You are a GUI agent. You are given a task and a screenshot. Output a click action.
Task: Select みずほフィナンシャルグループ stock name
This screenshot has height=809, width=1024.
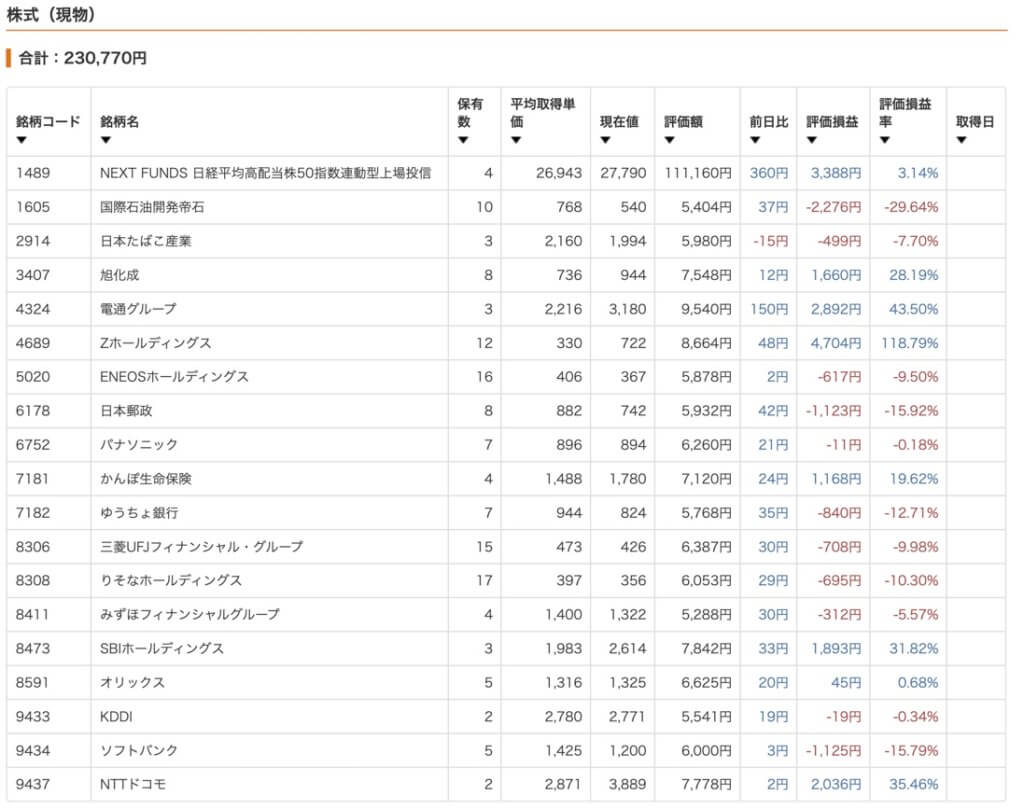click(189, 614)
